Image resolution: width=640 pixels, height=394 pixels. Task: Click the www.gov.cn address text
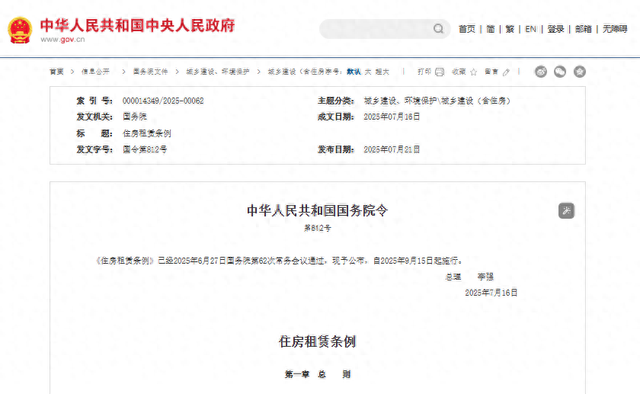(x=62, y=40)
